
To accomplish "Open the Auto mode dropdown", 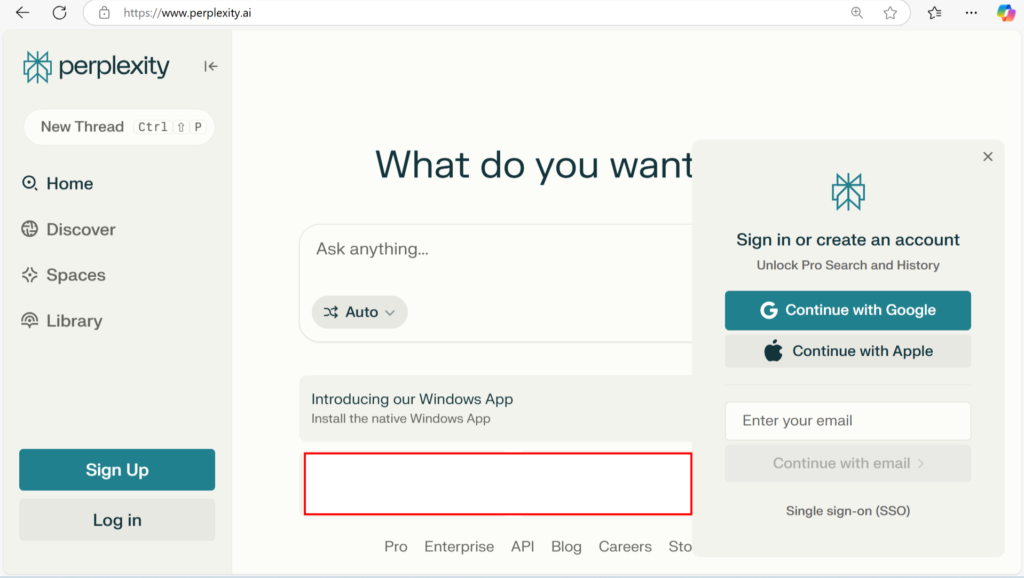I will (360, 312).
